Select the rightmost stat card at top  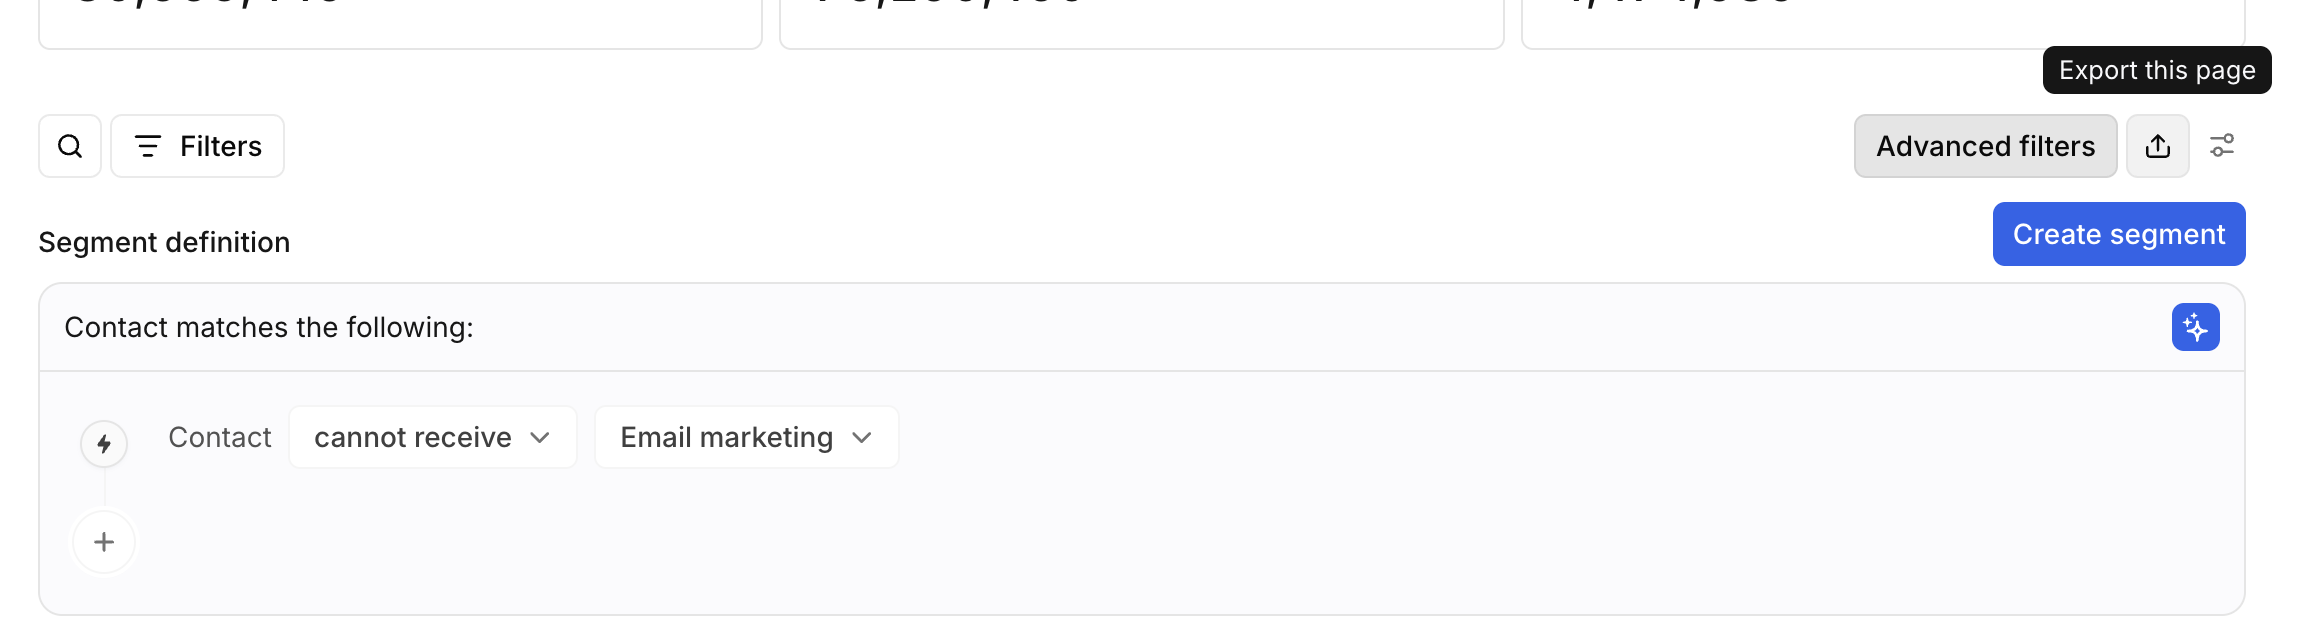(x=1780, y=22)
